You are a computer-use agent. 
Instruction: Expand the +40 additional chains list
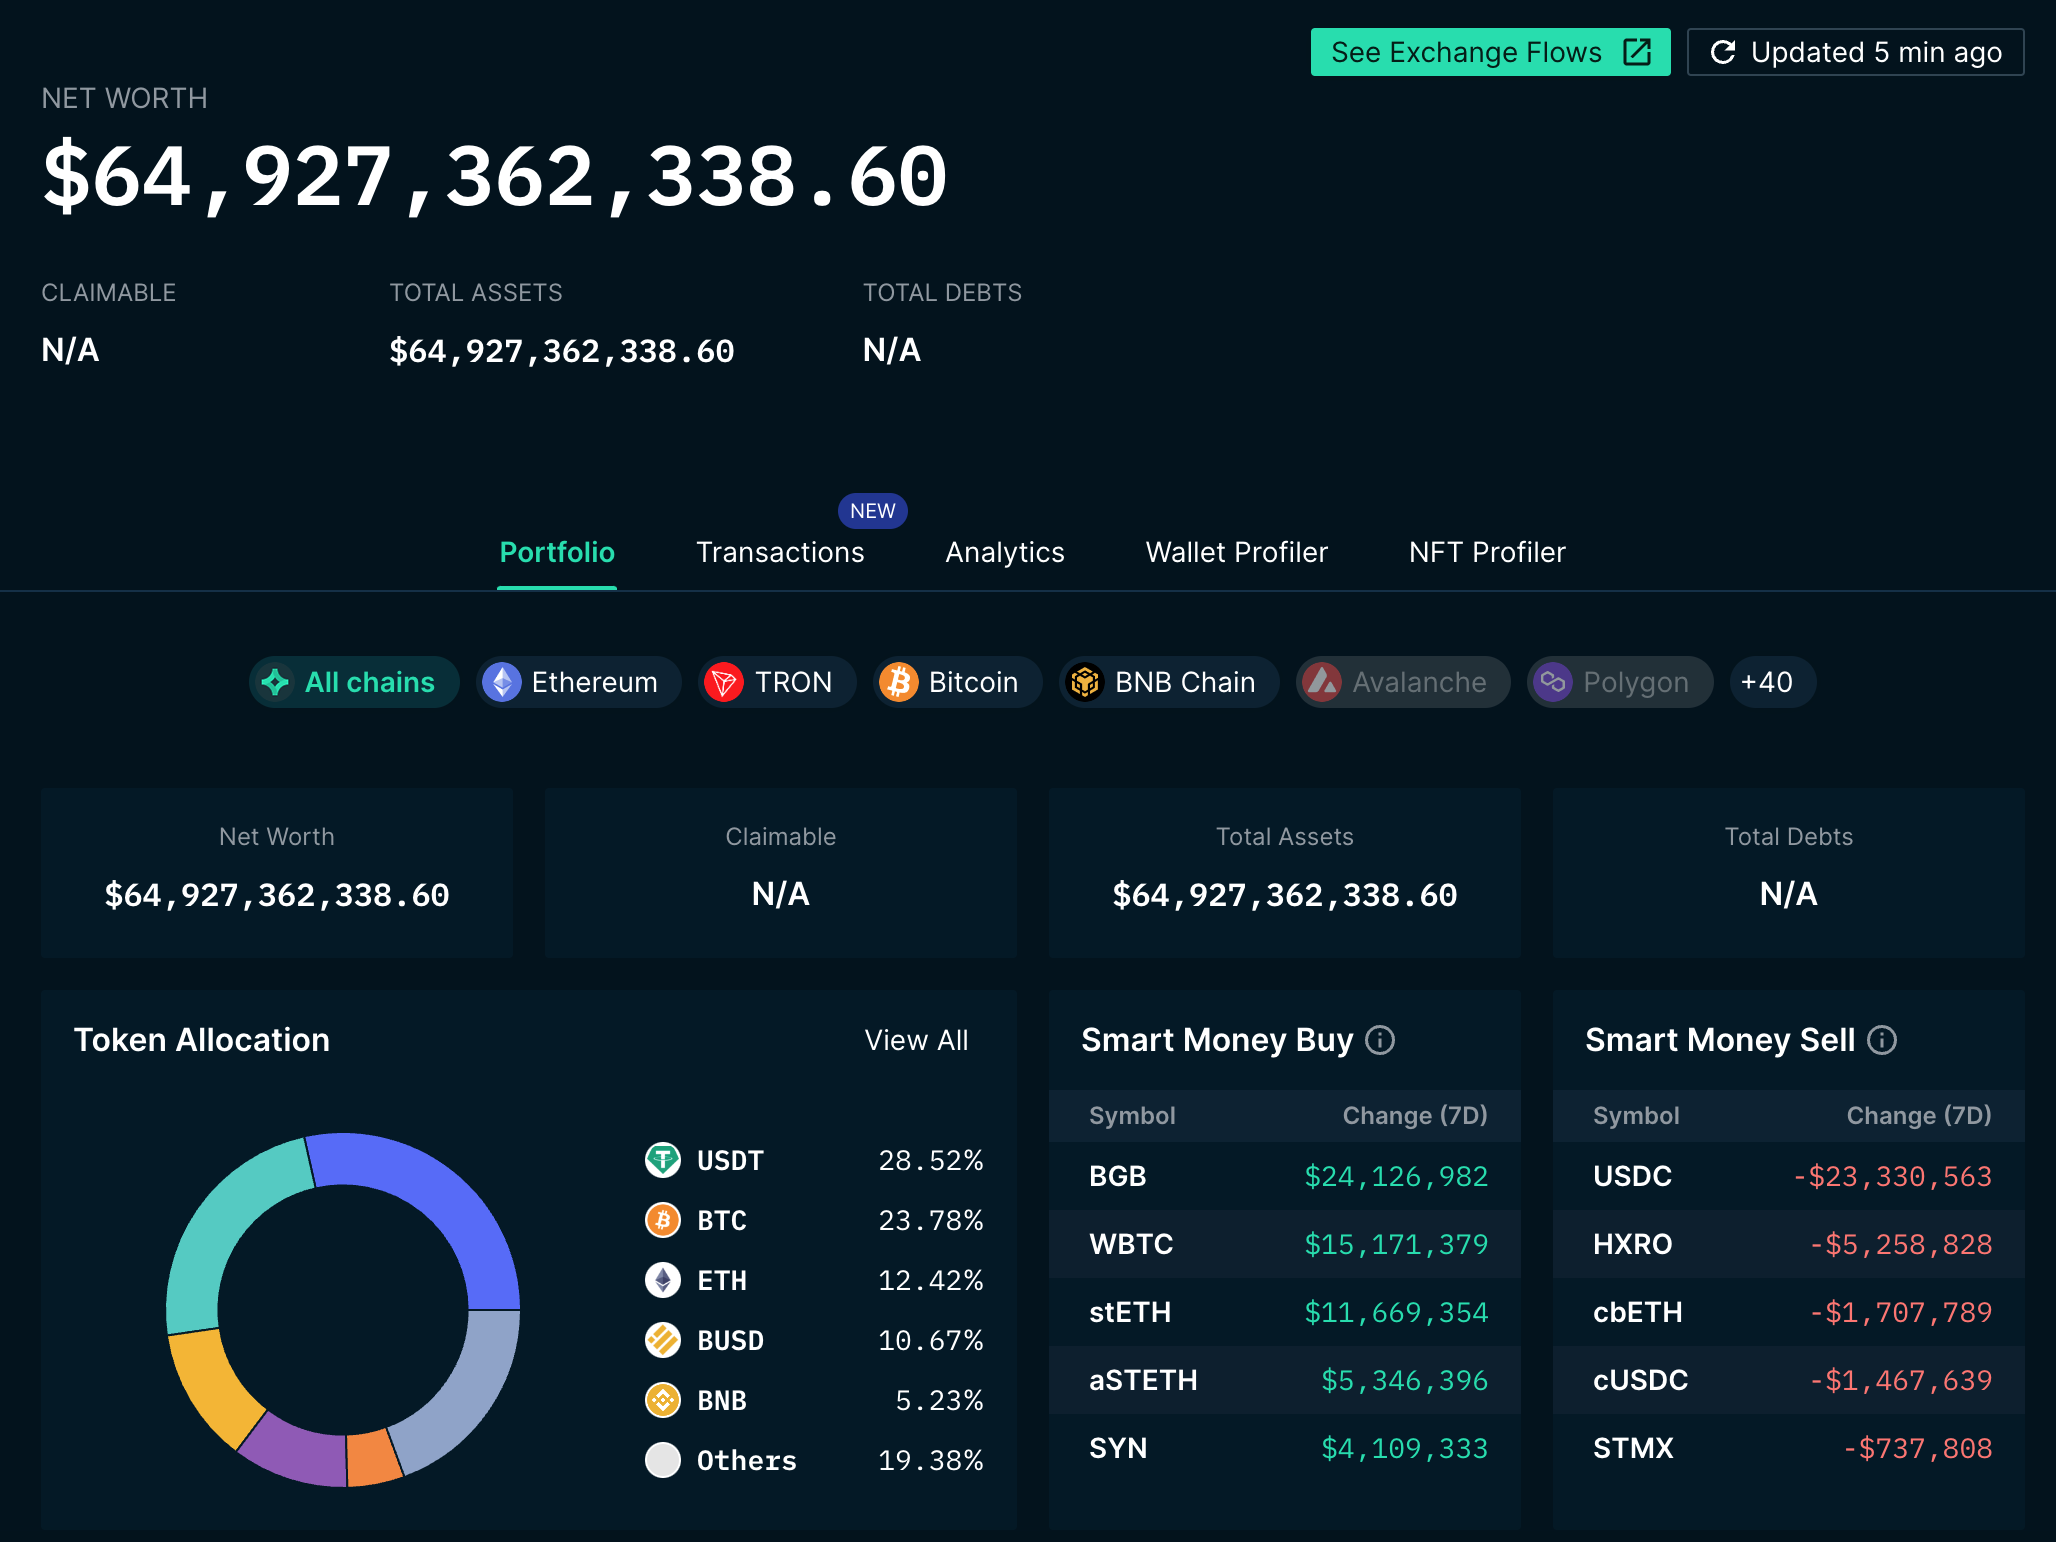point(1771,682)
